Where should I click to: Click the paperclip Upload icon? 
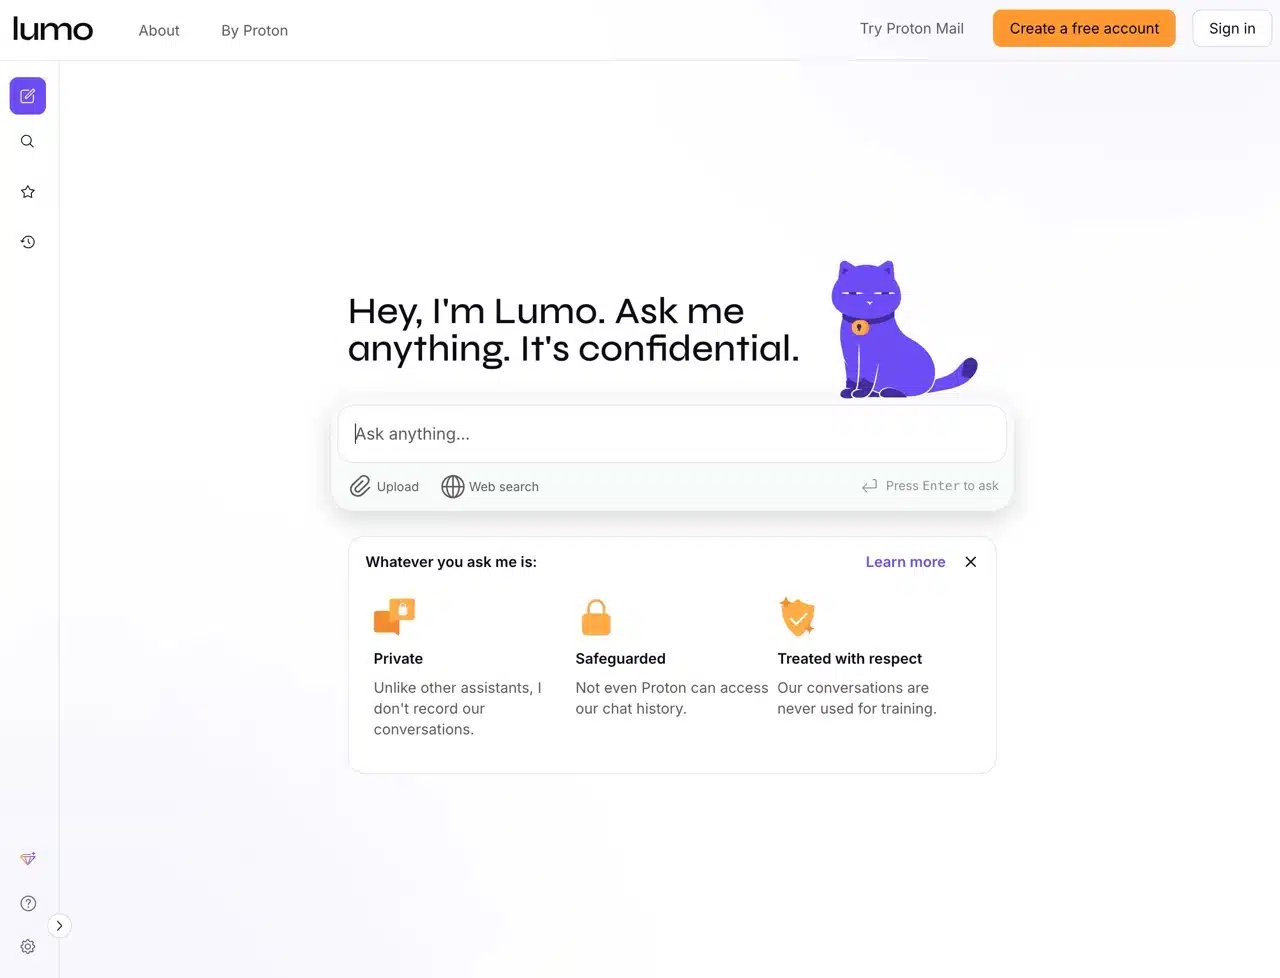(x=360, y=486)
